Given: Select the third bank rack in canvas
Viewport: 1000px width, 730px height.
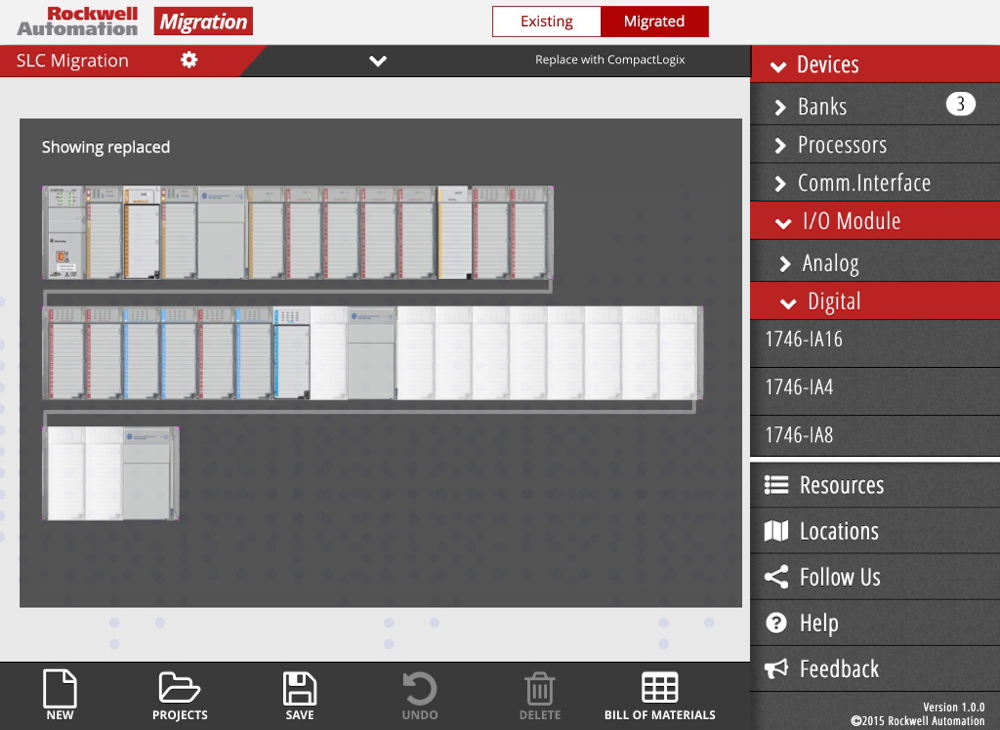Looking at the screenshot, I should tap(111, 473).
